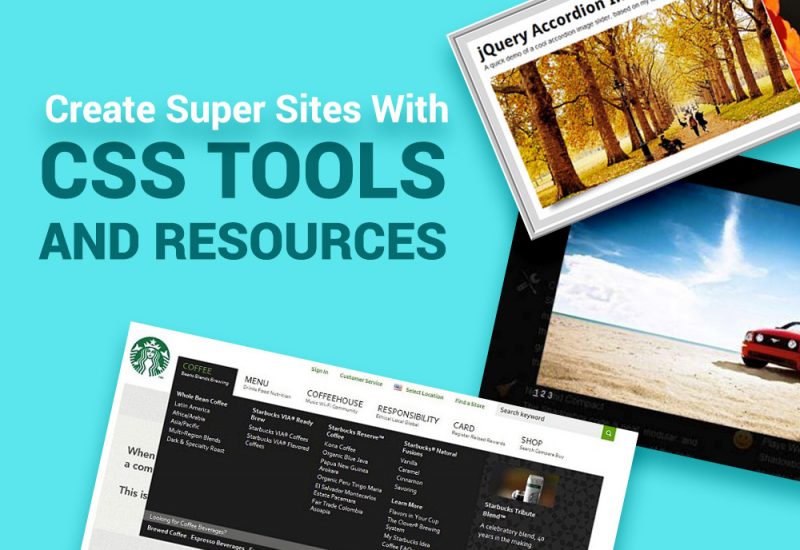Switch to the SHOP tab

click(541, 445)
